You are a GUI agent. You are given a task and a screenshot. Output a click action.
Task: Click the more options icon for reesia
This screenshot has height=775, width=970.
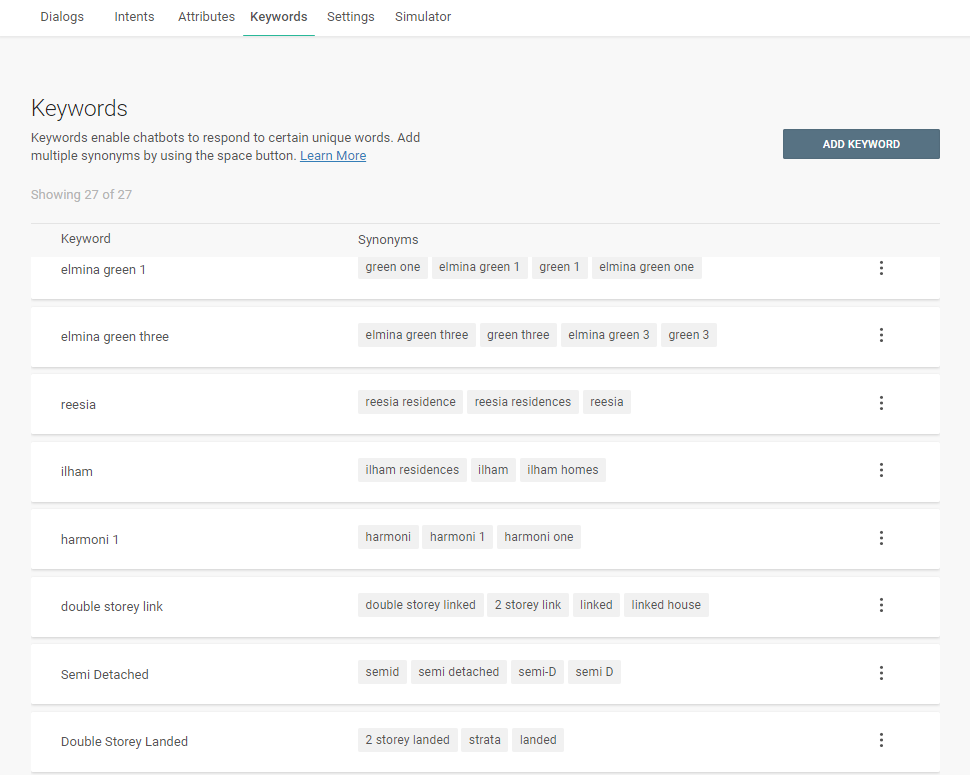[881, 403]
